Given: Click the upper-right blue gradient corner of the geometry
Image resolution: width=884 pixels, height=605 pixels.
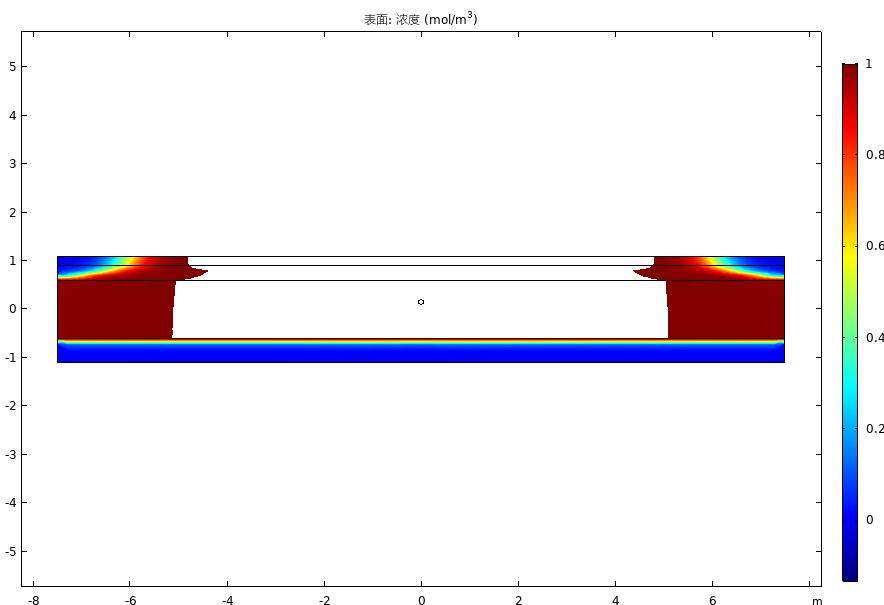Looking at the screenshot, I should (x=770, y=264).
